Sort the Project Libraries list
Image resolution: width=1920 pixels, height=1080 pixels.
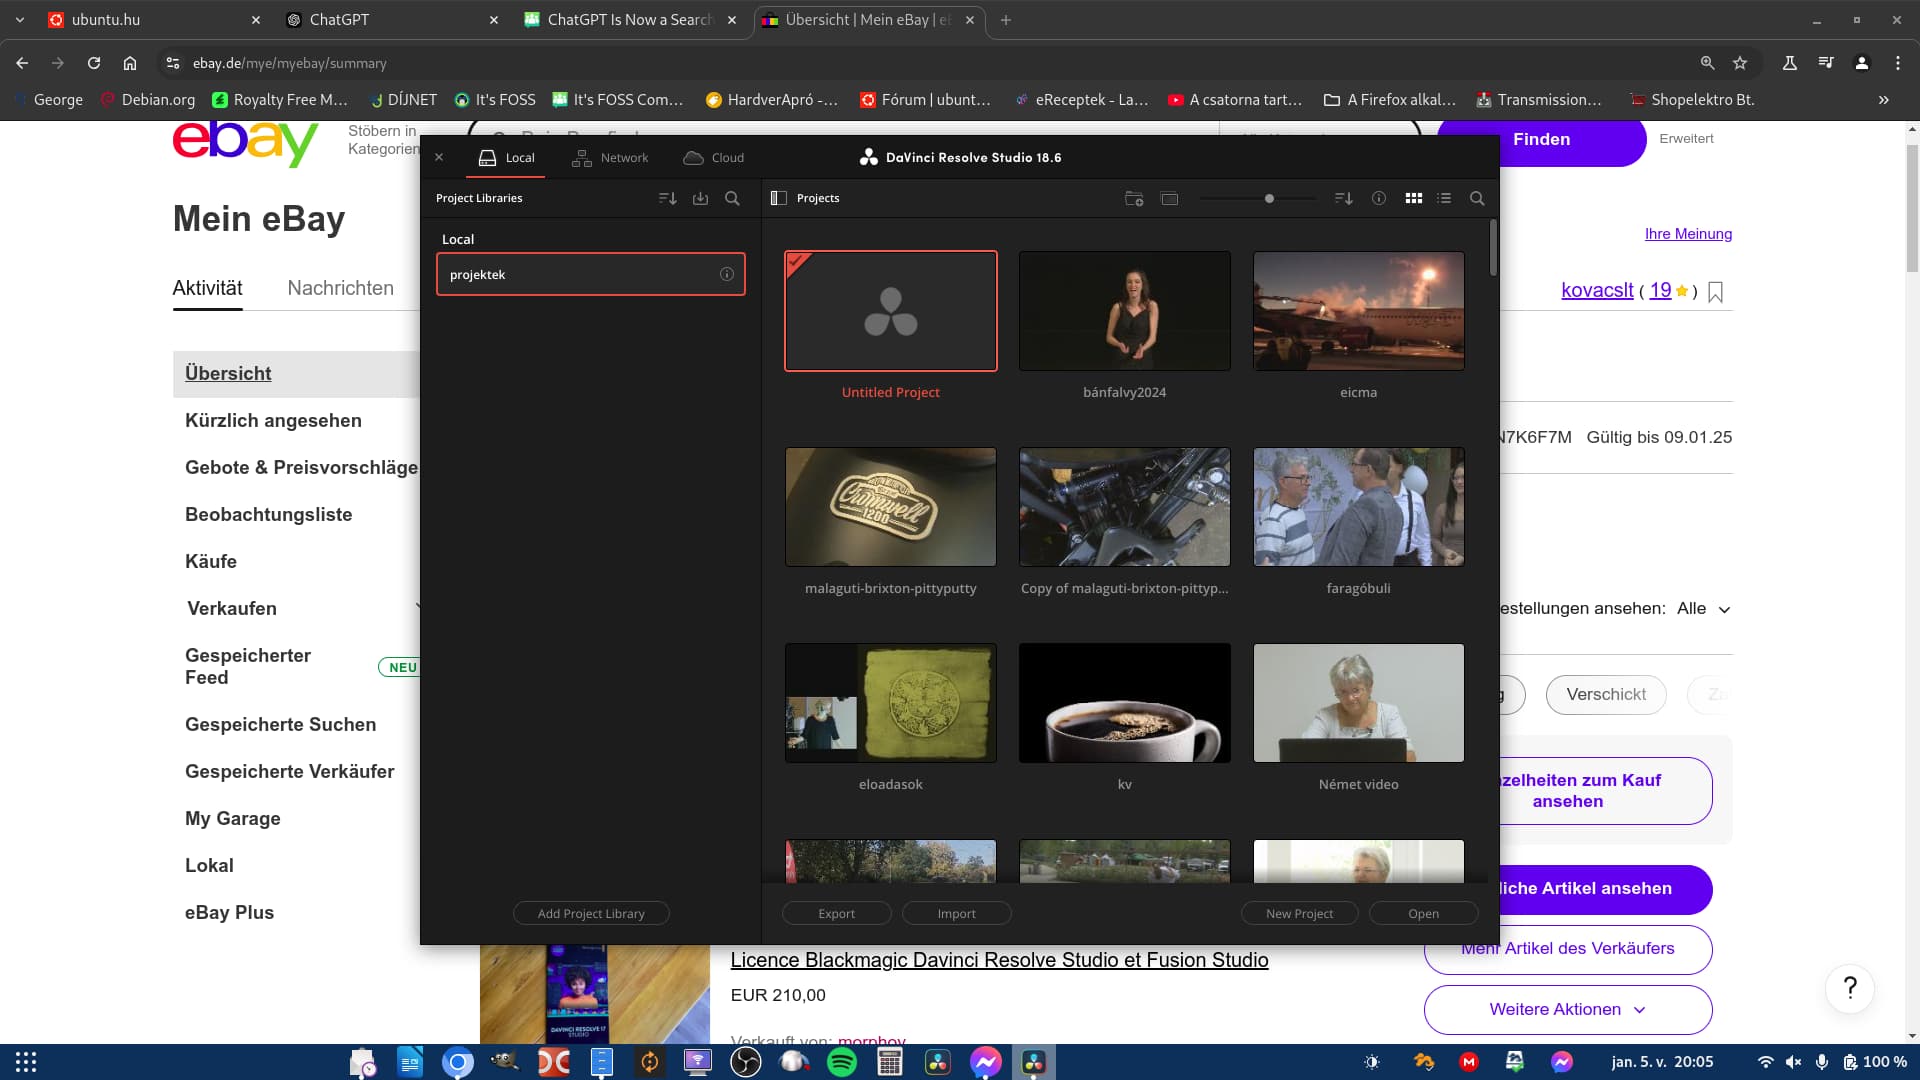pyautogui.click(x=668, y=198)
